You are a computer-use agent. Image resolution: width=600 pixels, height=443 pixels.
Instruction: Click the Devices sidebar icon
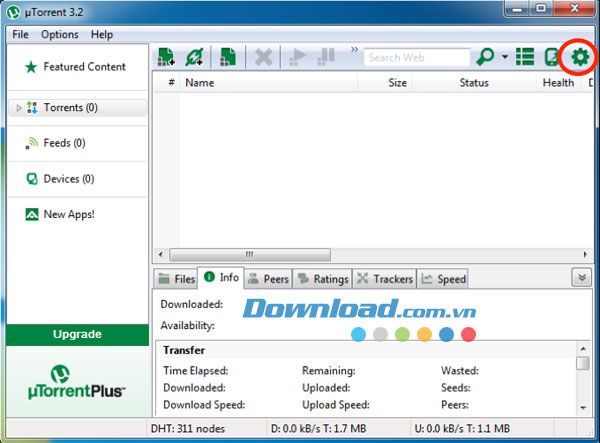pos(32,179)
